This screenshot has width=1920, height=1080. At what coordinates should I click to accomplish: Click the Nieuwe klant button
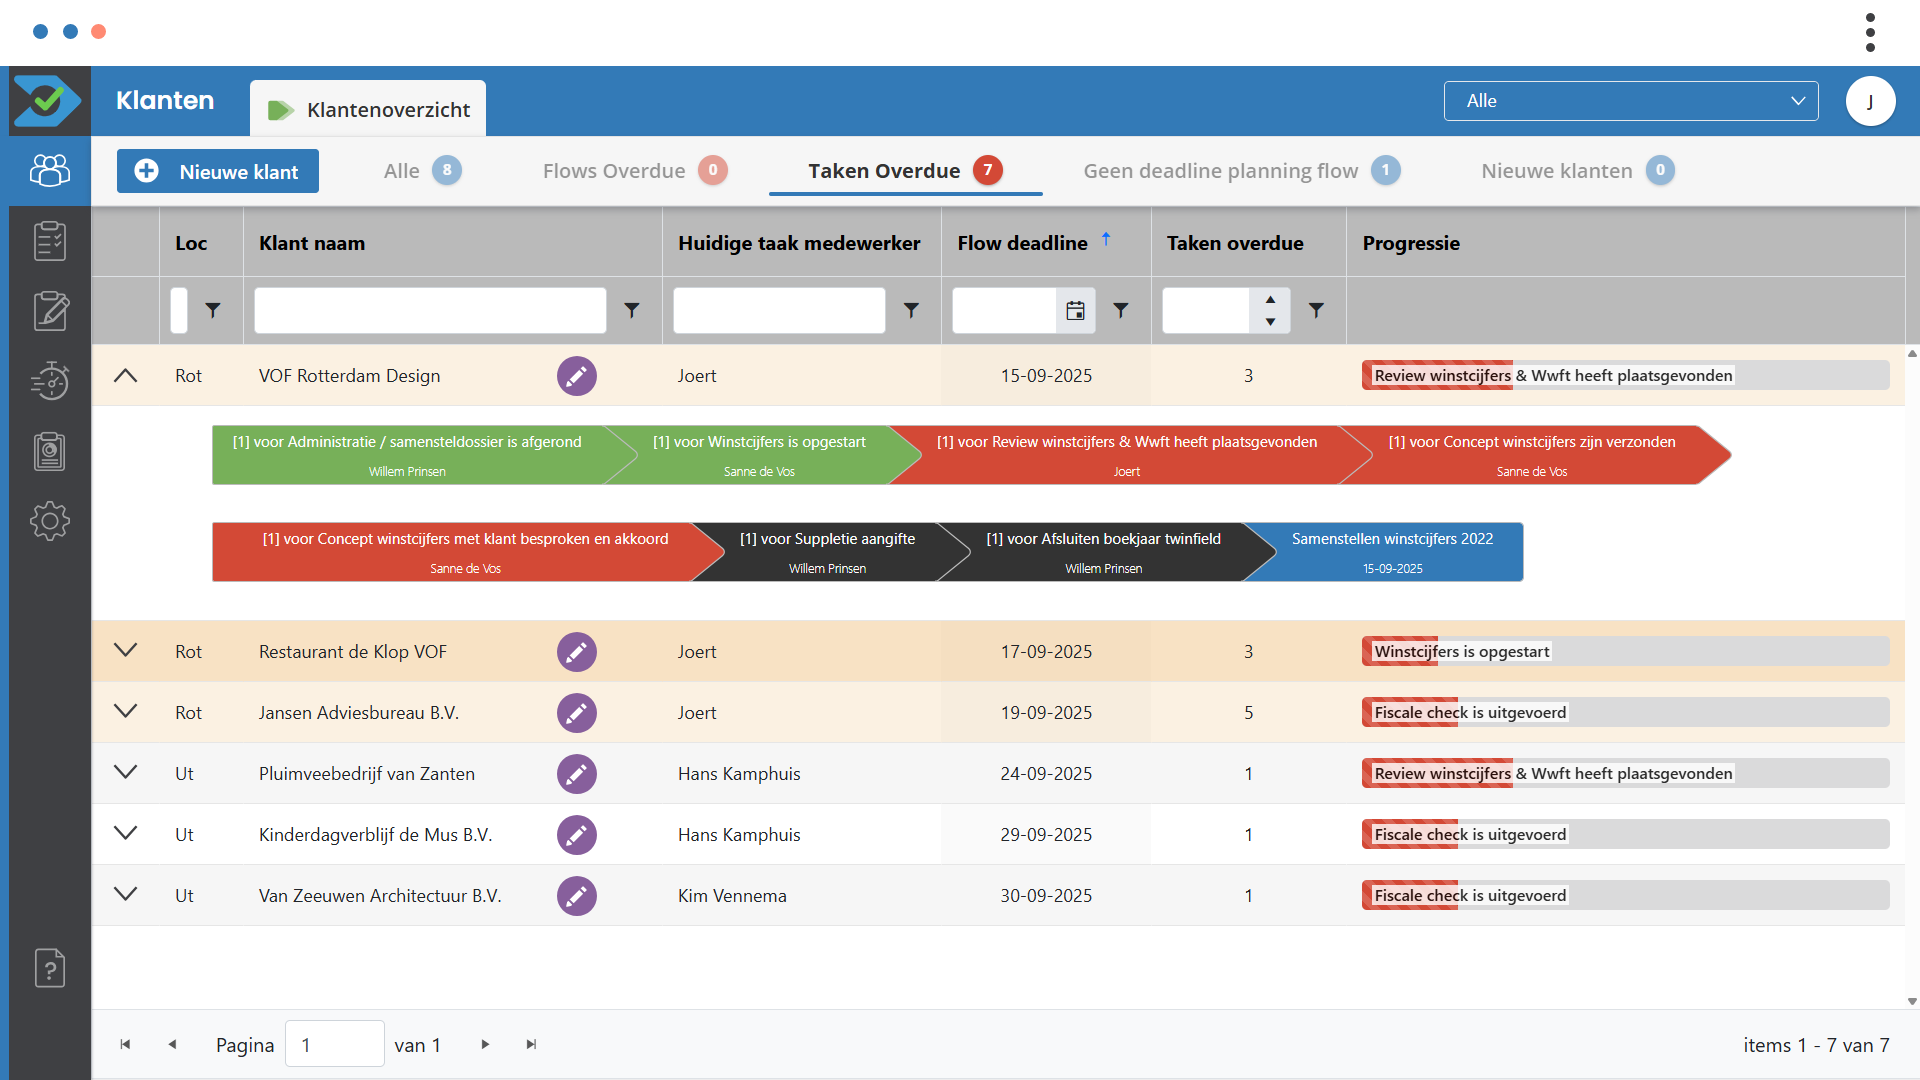[218, 171]
